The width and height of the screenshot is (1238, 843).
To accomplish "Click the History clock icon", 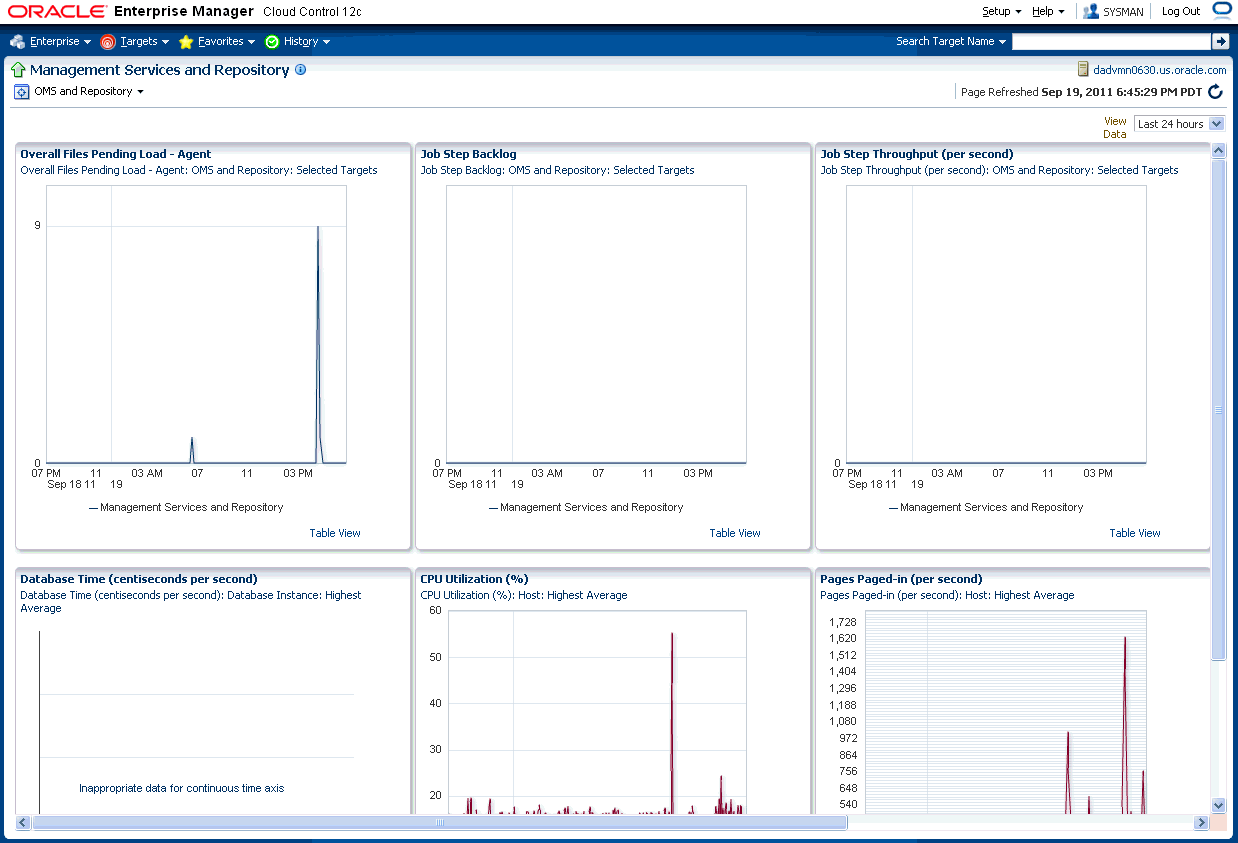I will (x=272, y=42).
